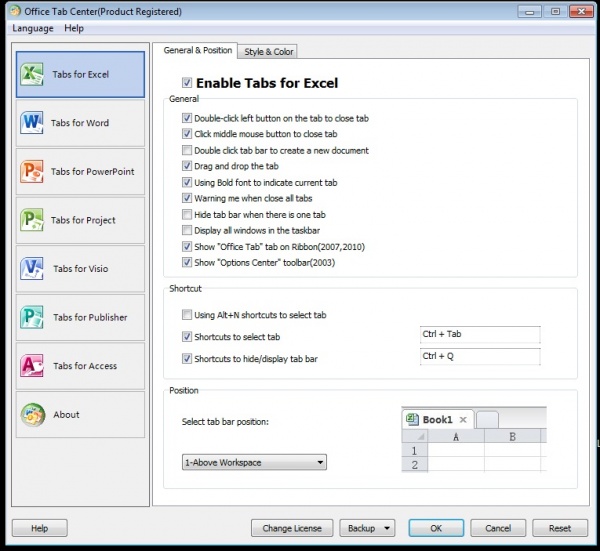Expand the Backup button dropdown arrow
The height and width of the screenshot is (551, 600).
pos(387,528)
